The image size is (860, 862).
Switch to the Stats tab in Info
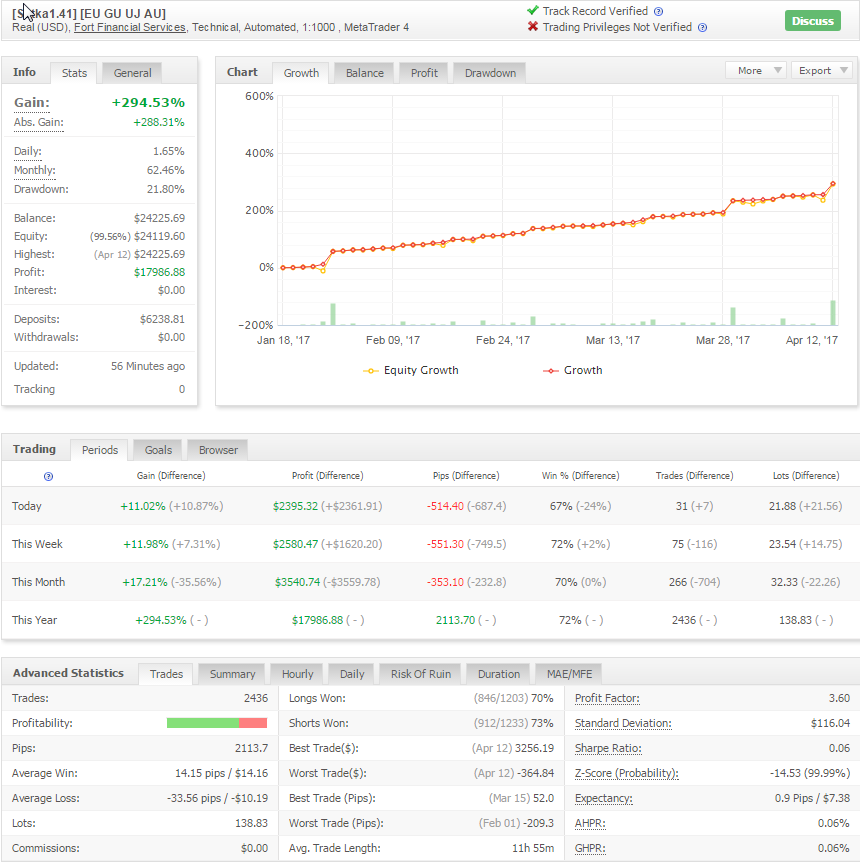point(74,73)
